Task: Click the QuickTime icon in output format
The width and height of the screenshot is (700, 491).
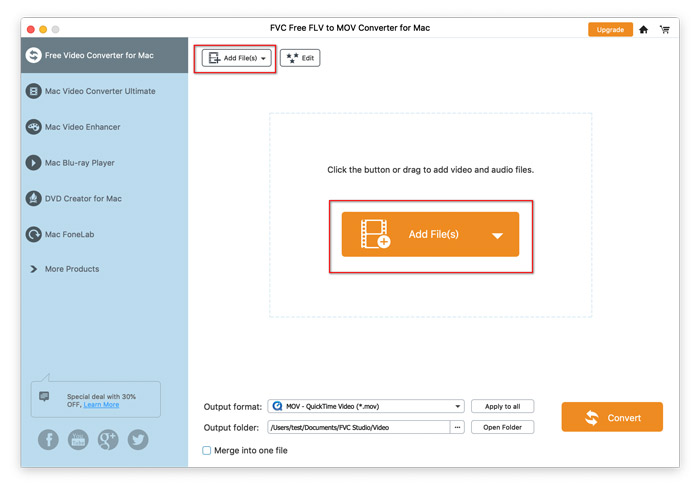Action: point(277,406)
